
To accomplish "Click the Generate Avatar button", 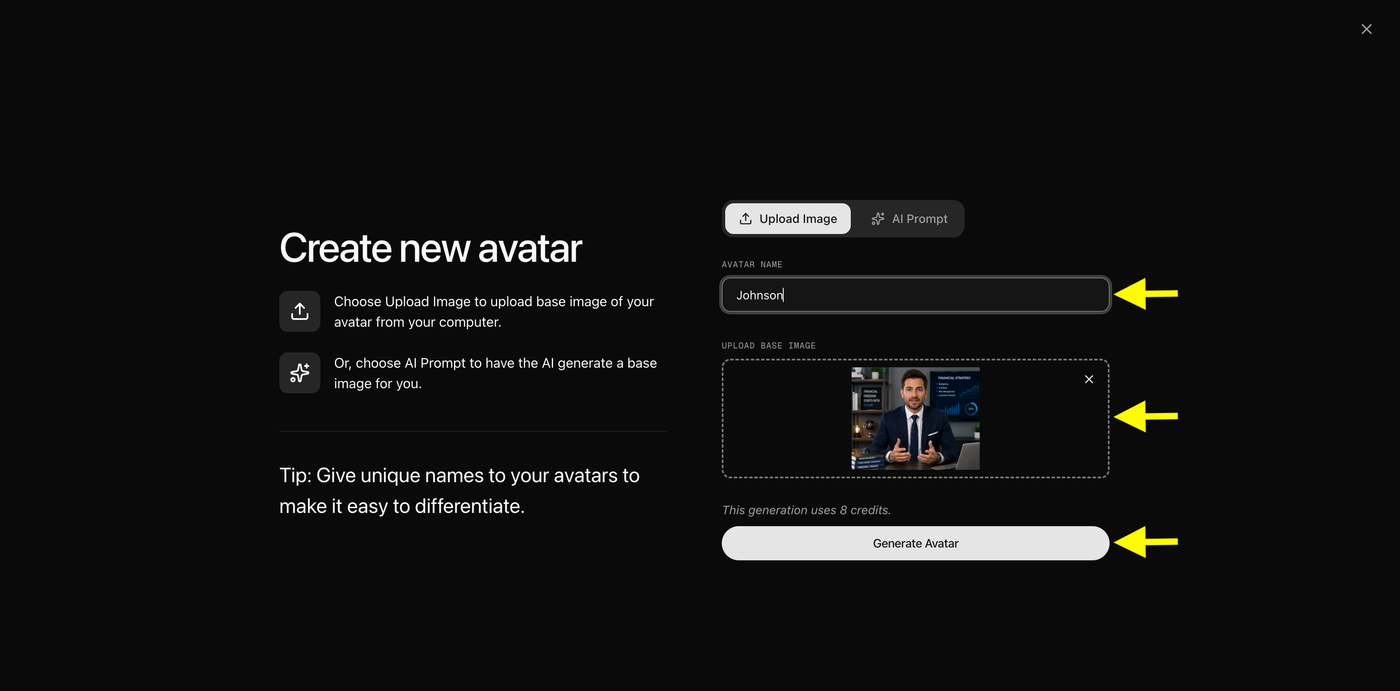I will pyautogui.click(x=915, y=543).
